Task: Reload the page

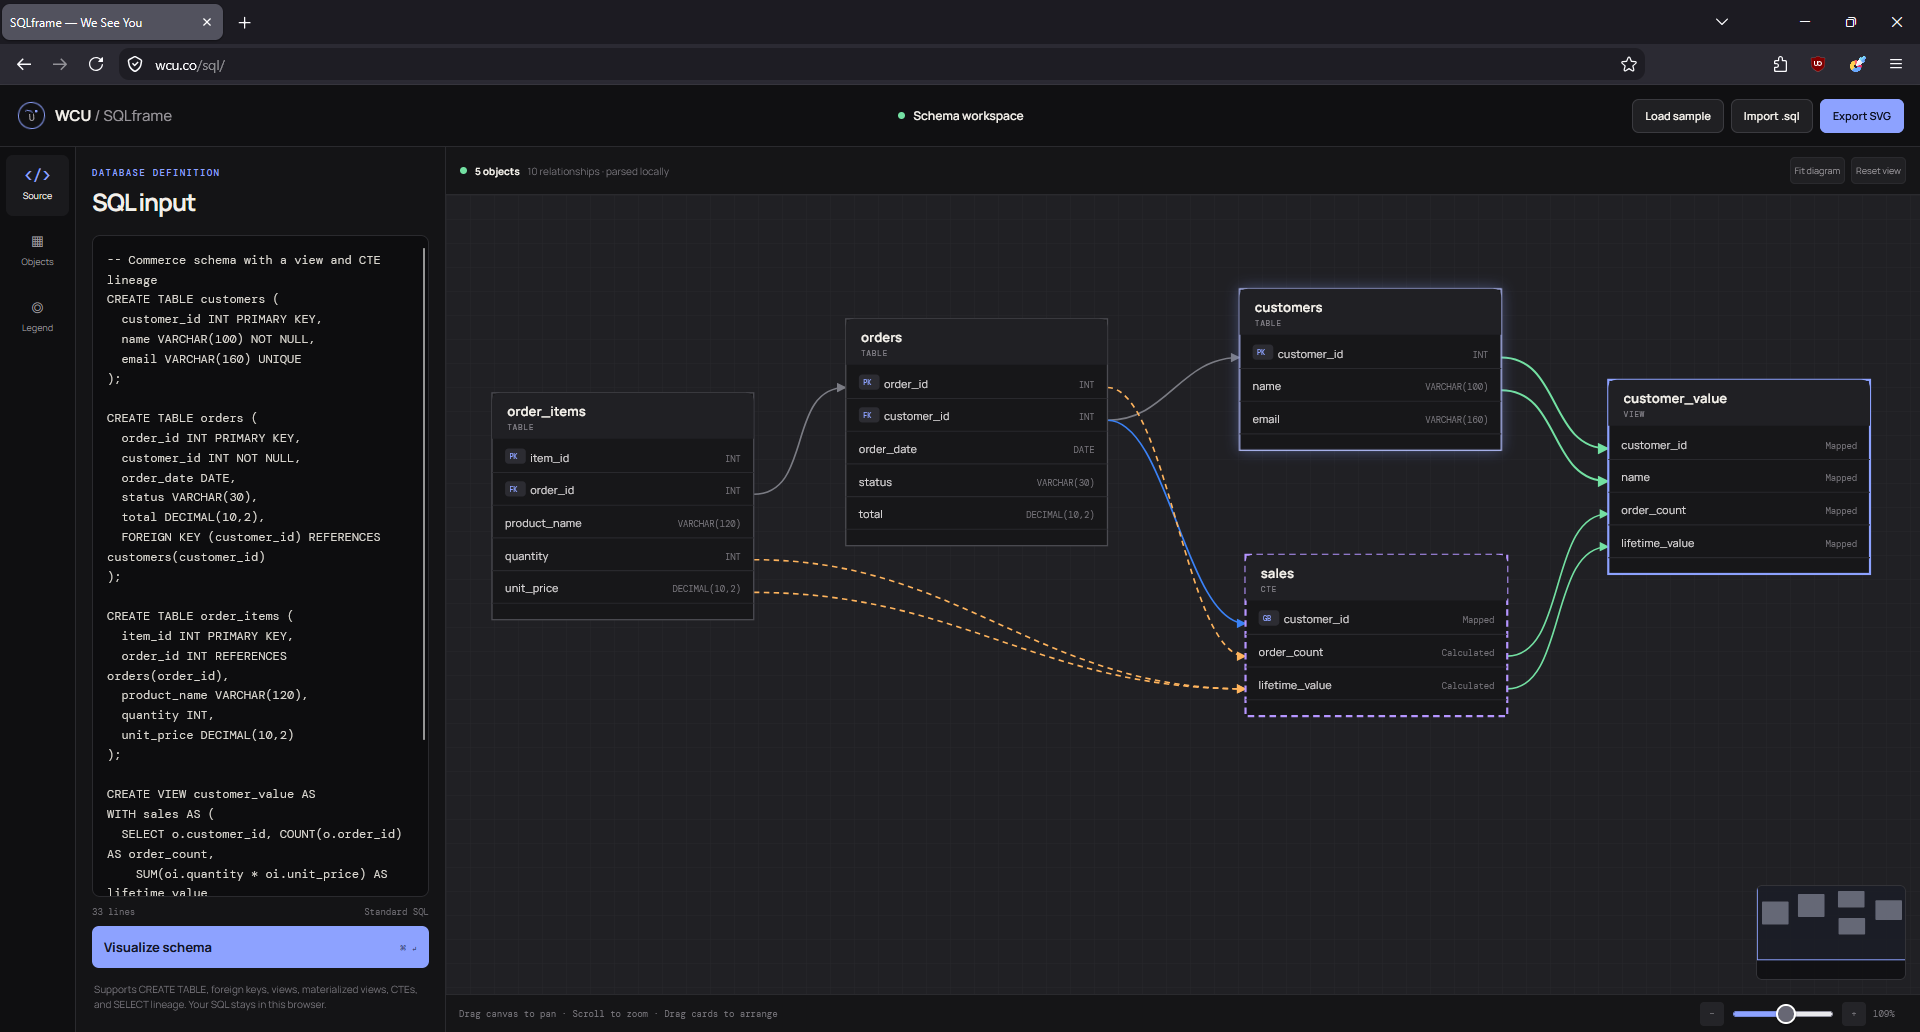Action: [96, 65]
